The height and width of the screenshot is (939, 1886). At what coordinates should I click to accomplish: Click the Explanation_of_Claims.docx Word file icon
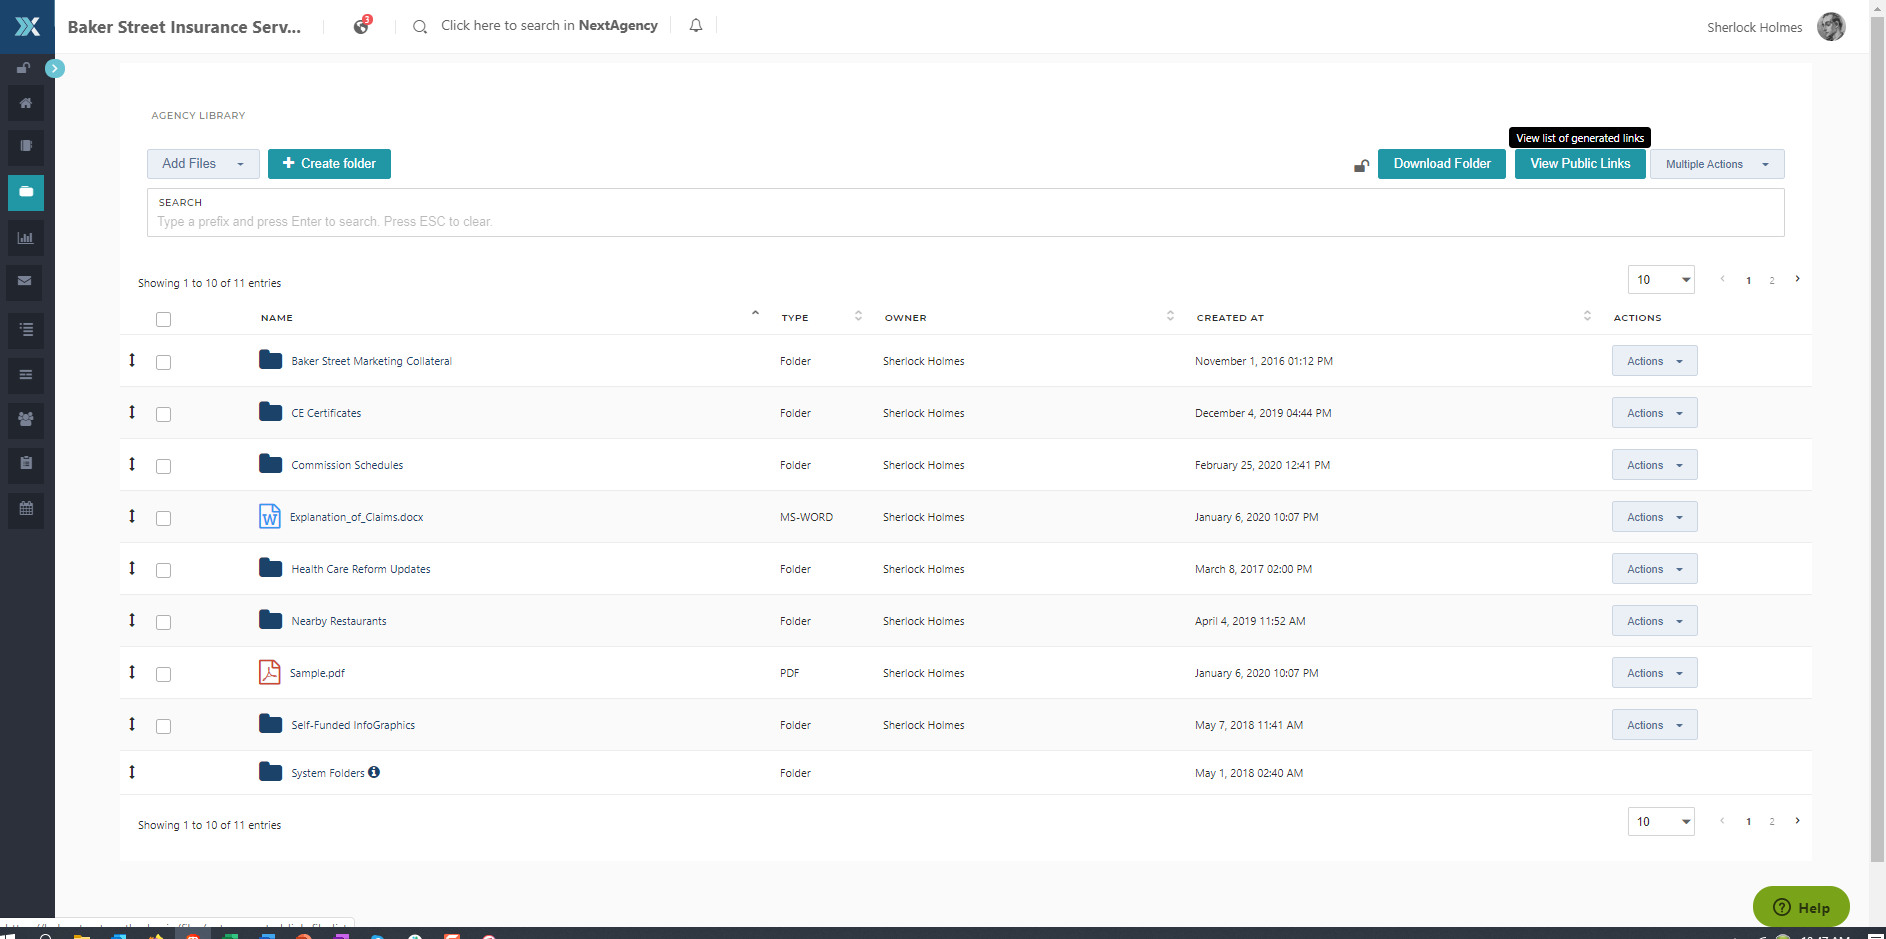(269, 516)
